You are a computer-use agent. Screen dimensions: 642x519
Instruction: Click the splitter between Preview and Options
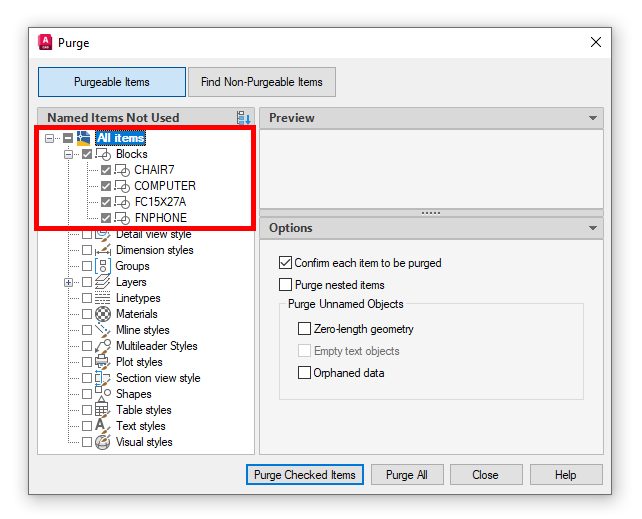click(x=431, y=212)
